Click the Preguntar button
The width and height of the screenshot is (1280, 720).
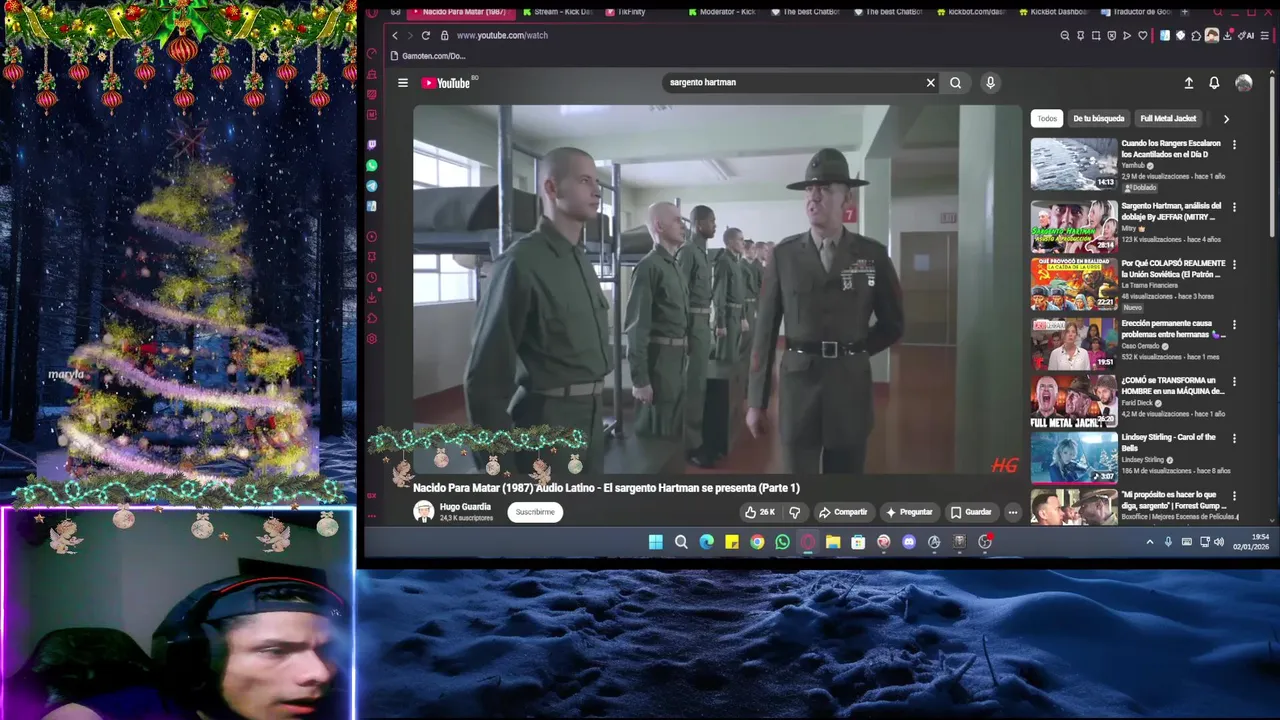(909, 512)
